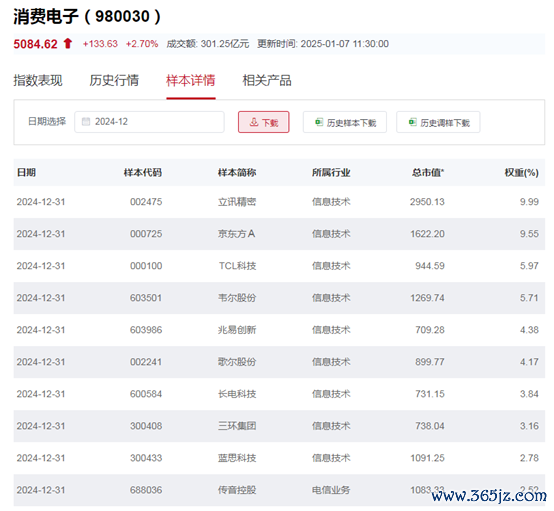Image resolution: width=554 pixels, height=511 pixels.
Task: Click weight value 2.78
Action: click(529, 458)
